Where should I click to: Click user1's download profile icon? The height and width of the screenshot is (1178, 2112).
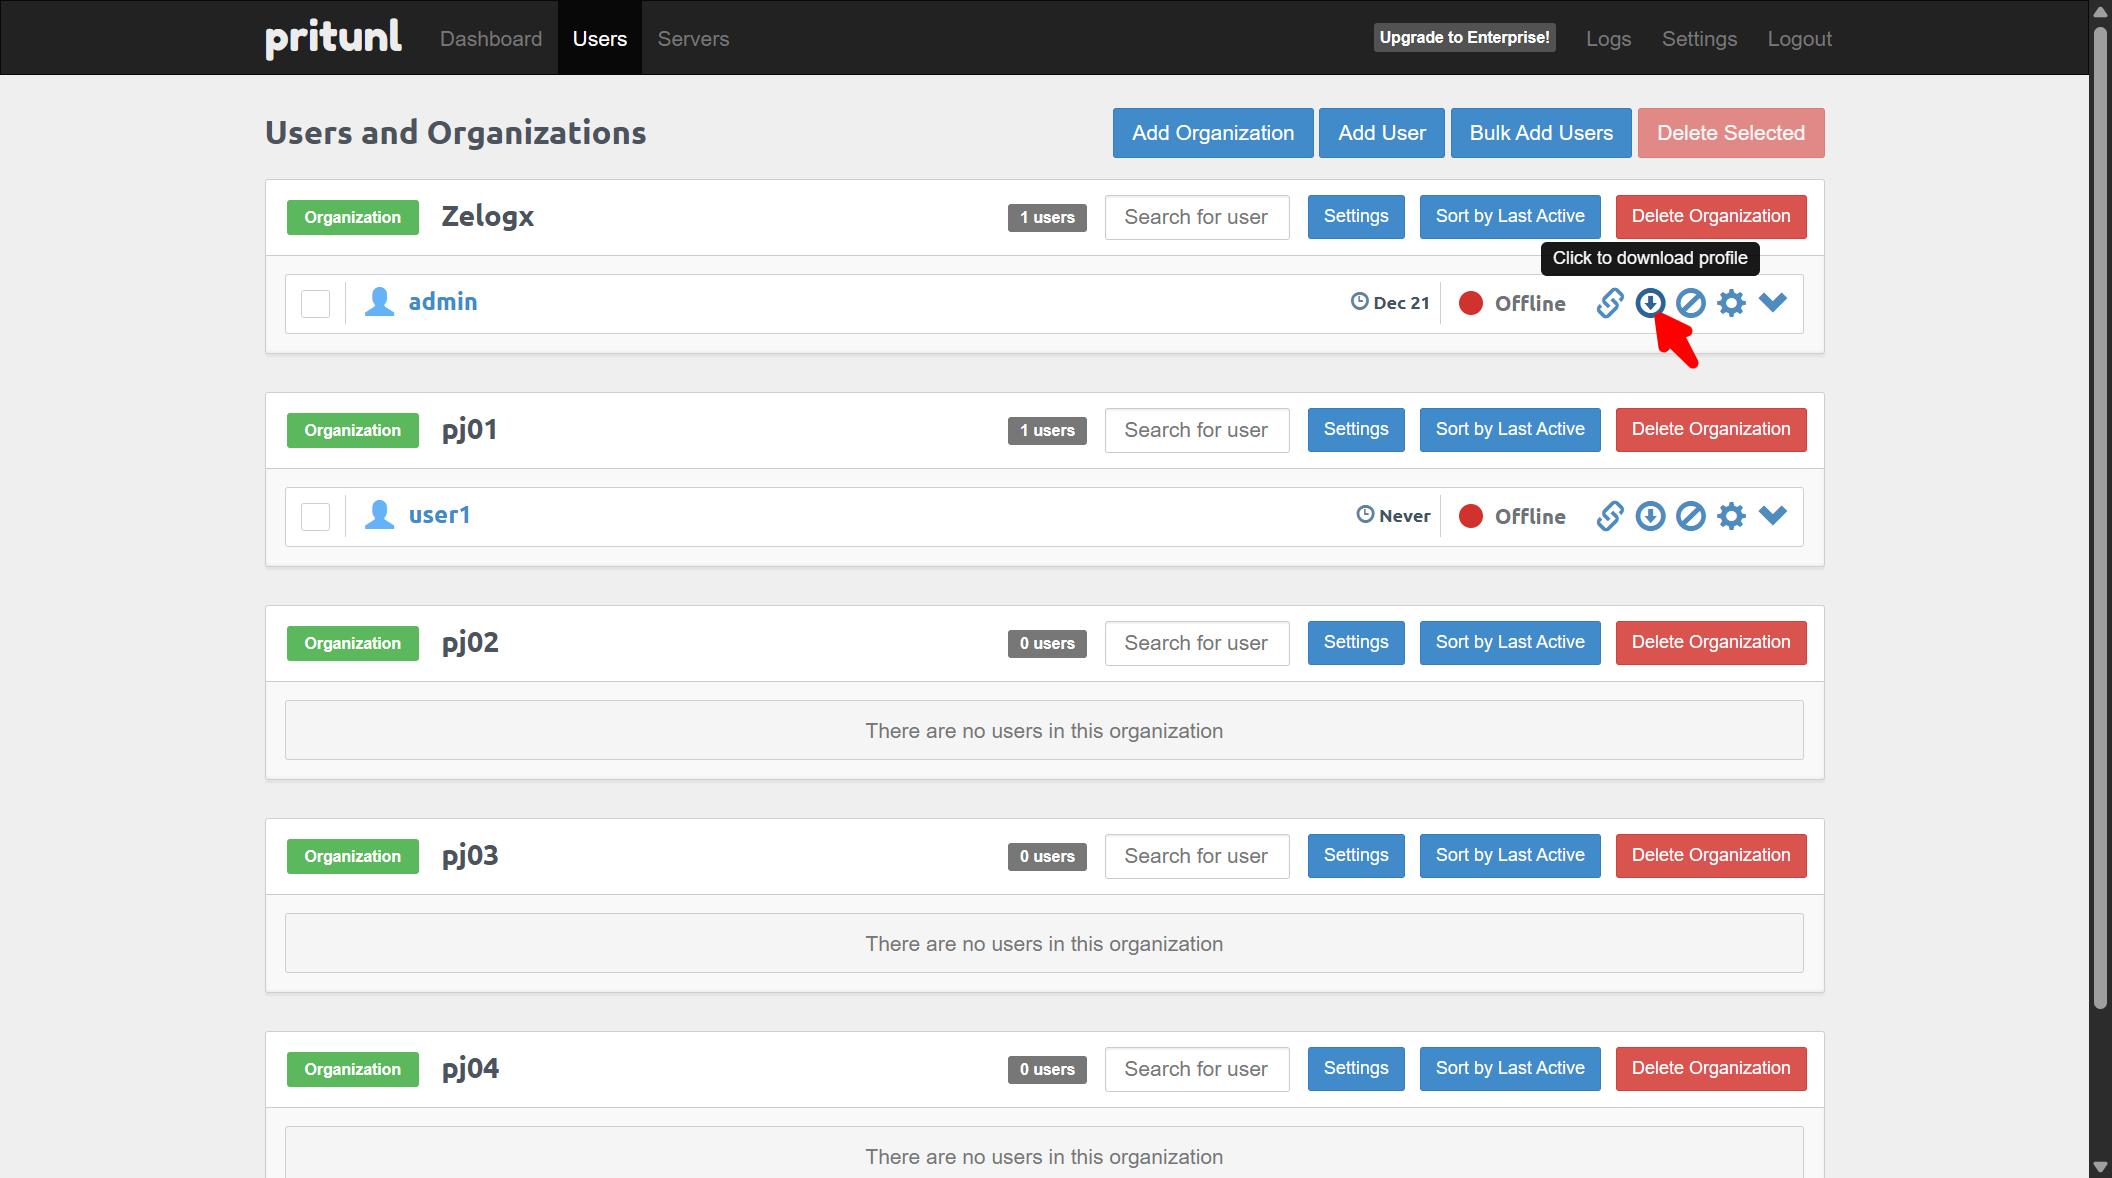pyautogui.click(x=1650, y=516)
